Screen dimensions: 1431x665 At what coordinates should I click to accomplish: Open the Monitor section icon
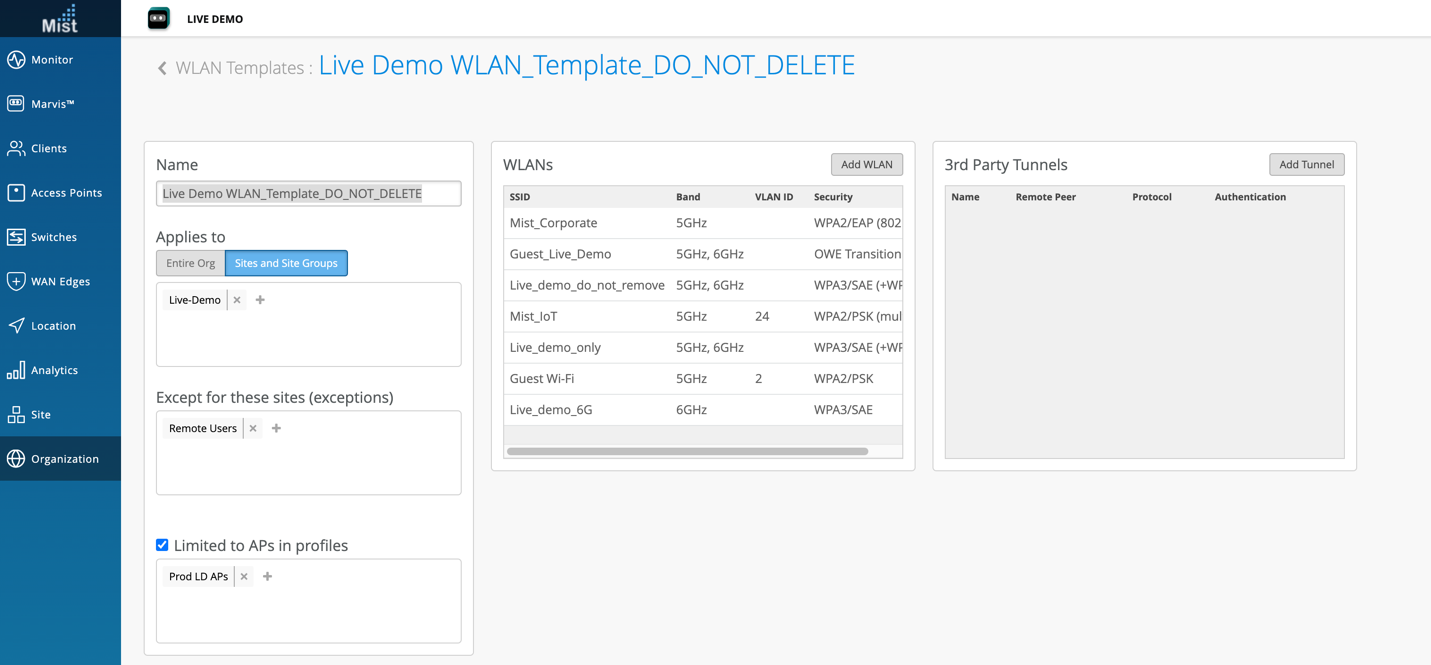point(16,60)
